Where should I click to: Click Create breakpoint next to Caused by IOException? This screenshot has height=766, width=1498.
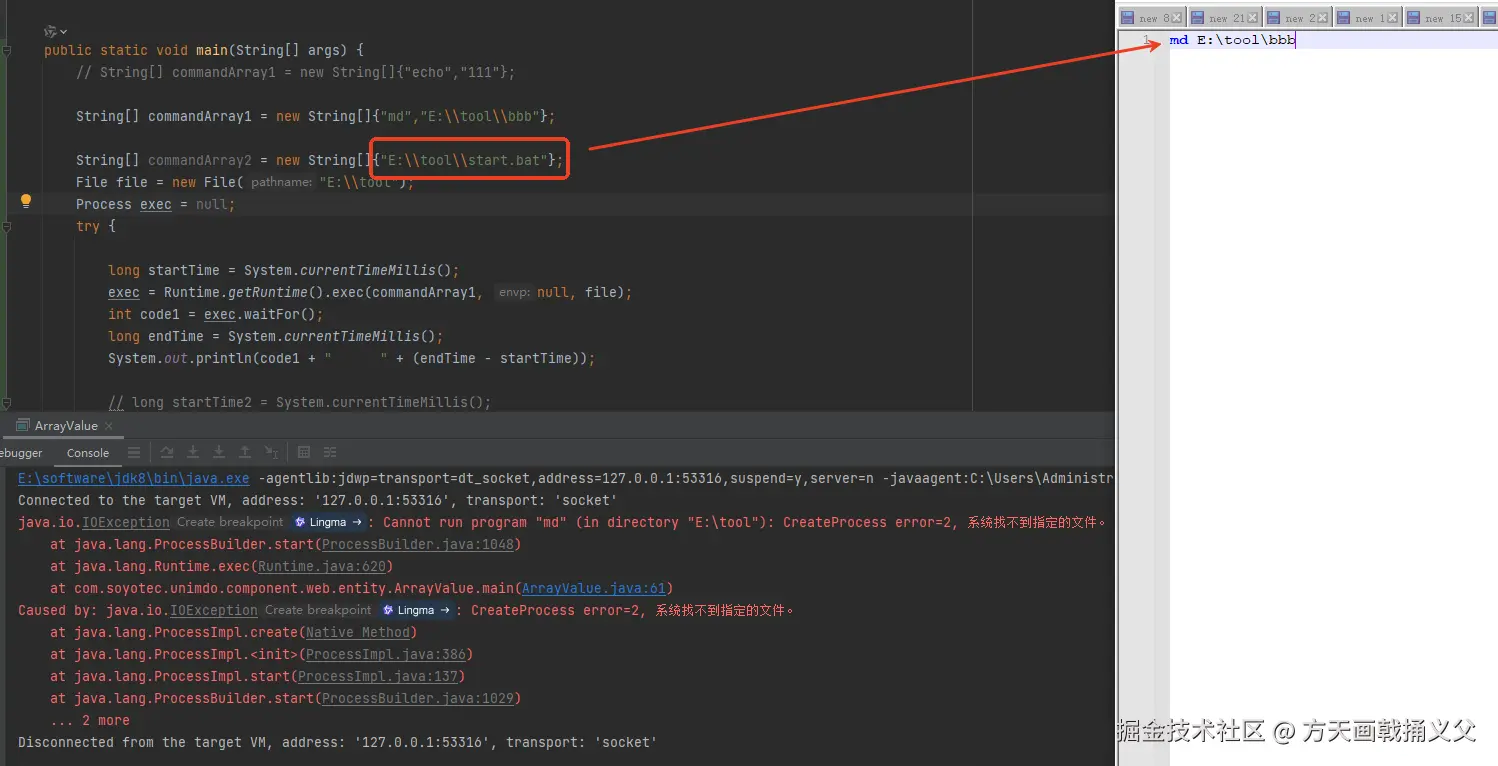318,610
